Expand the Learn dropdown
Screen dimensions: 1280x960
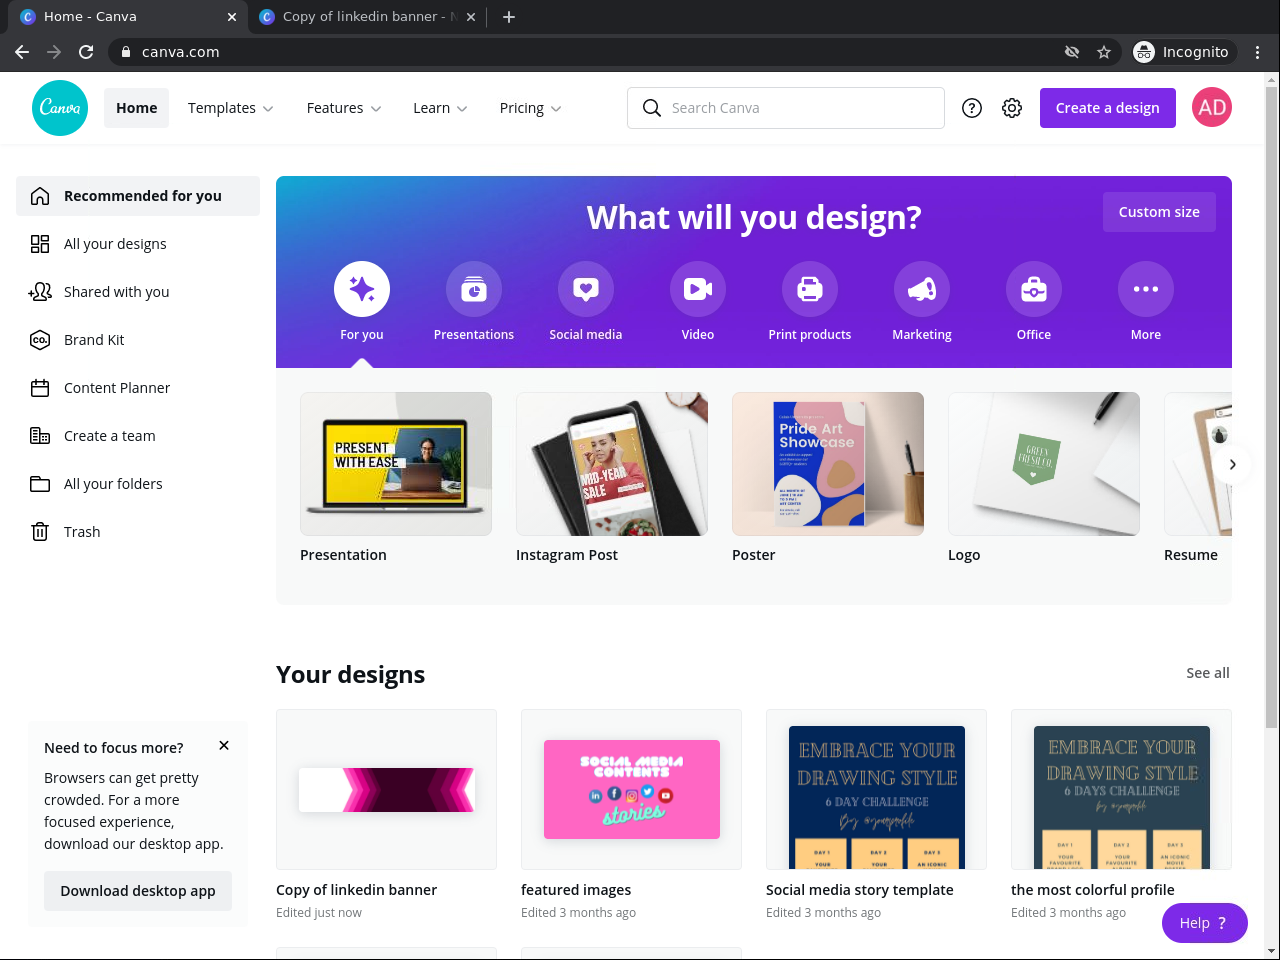(x=440, y=108)
